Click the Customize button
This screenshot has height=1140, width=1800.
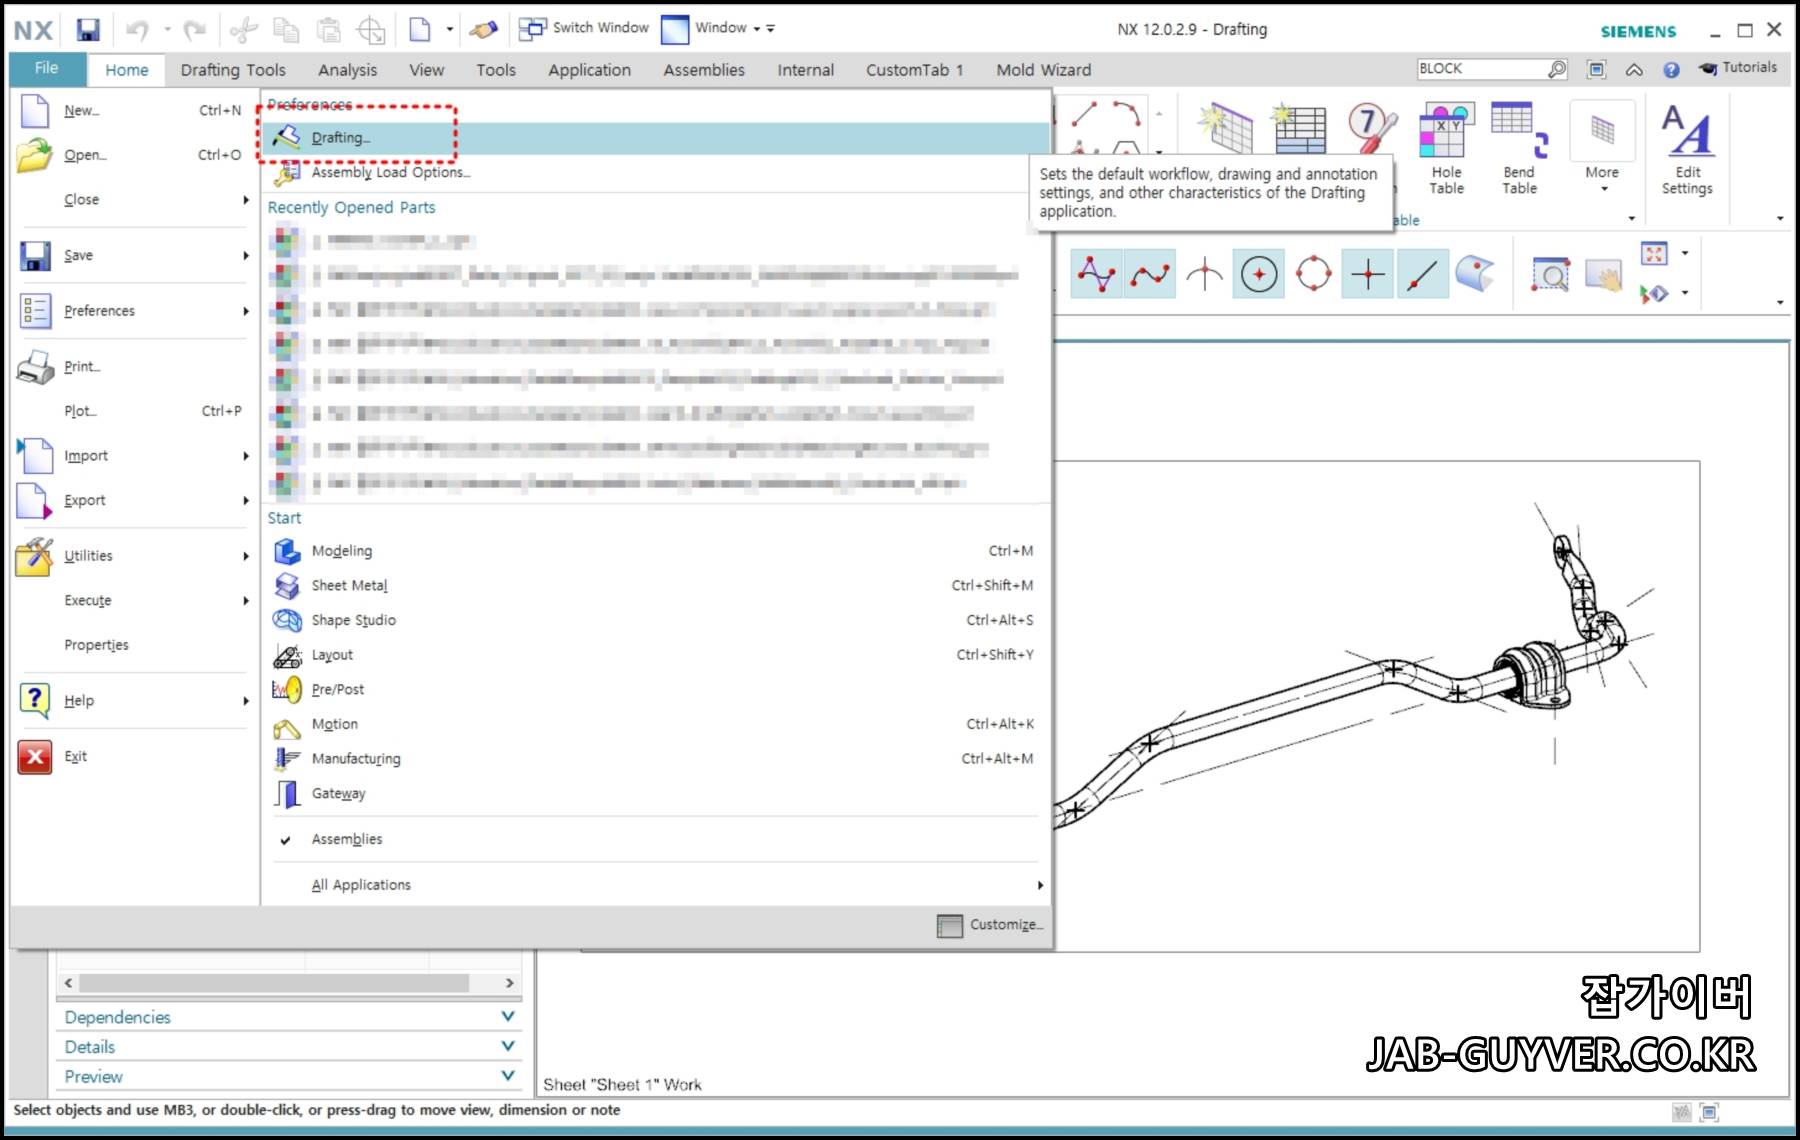[990, 925]
